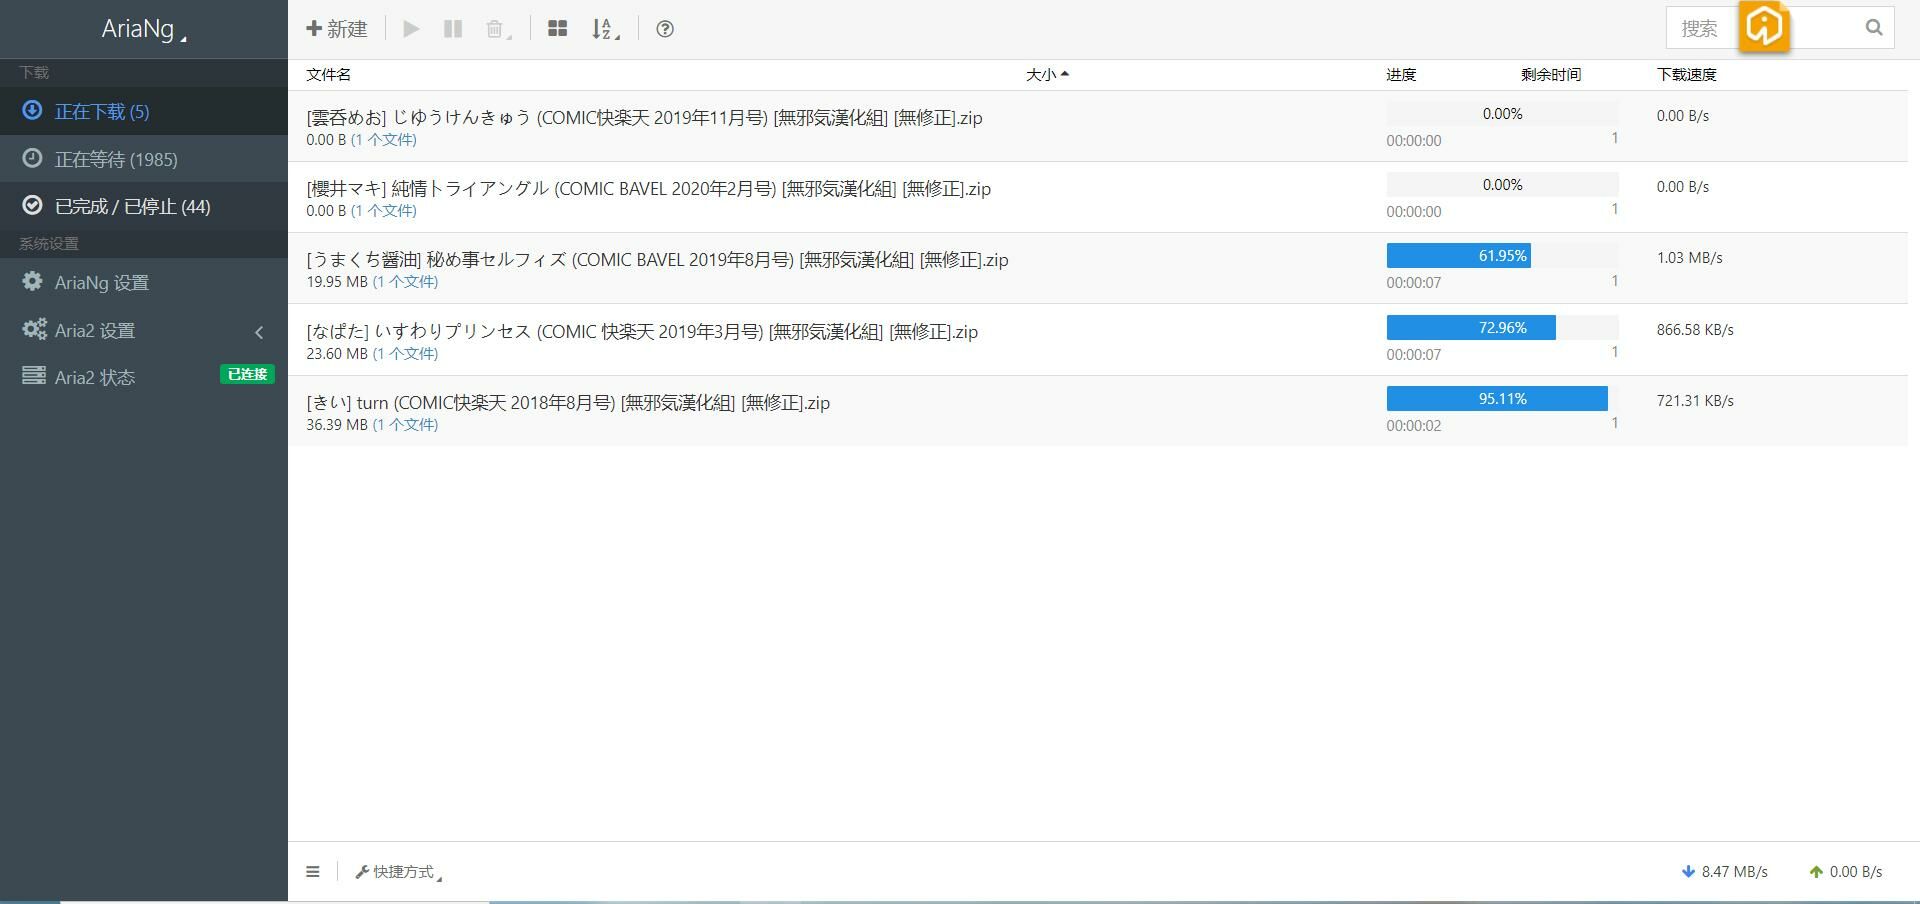The width and height of the screenshot is (1920, 904).
Task: Go to AriaNg 设置 page
Action: click(101, 283)
